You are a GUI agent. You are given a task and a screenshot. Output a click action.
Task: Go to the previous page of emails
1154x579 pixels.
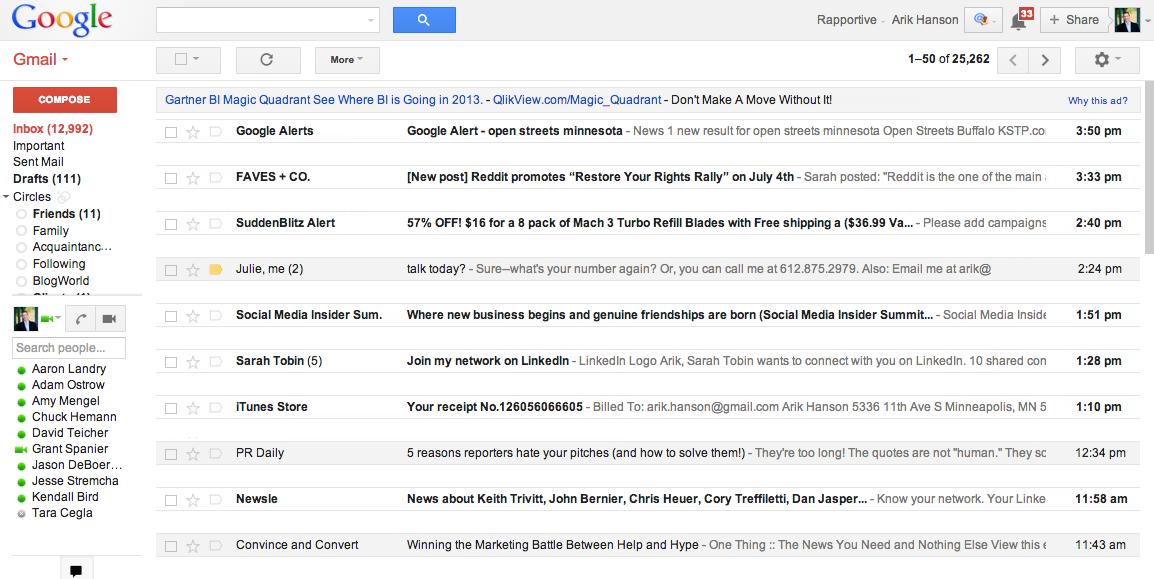pos(1013,60)
